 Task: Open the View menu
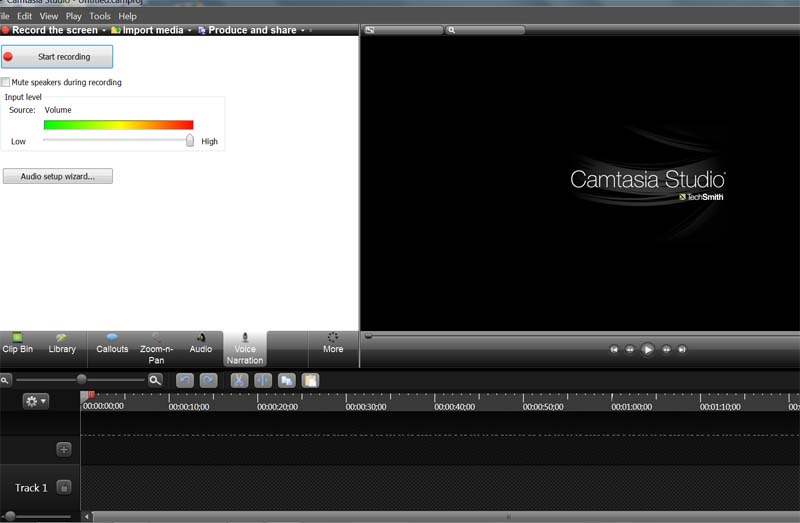click(49, 16)
